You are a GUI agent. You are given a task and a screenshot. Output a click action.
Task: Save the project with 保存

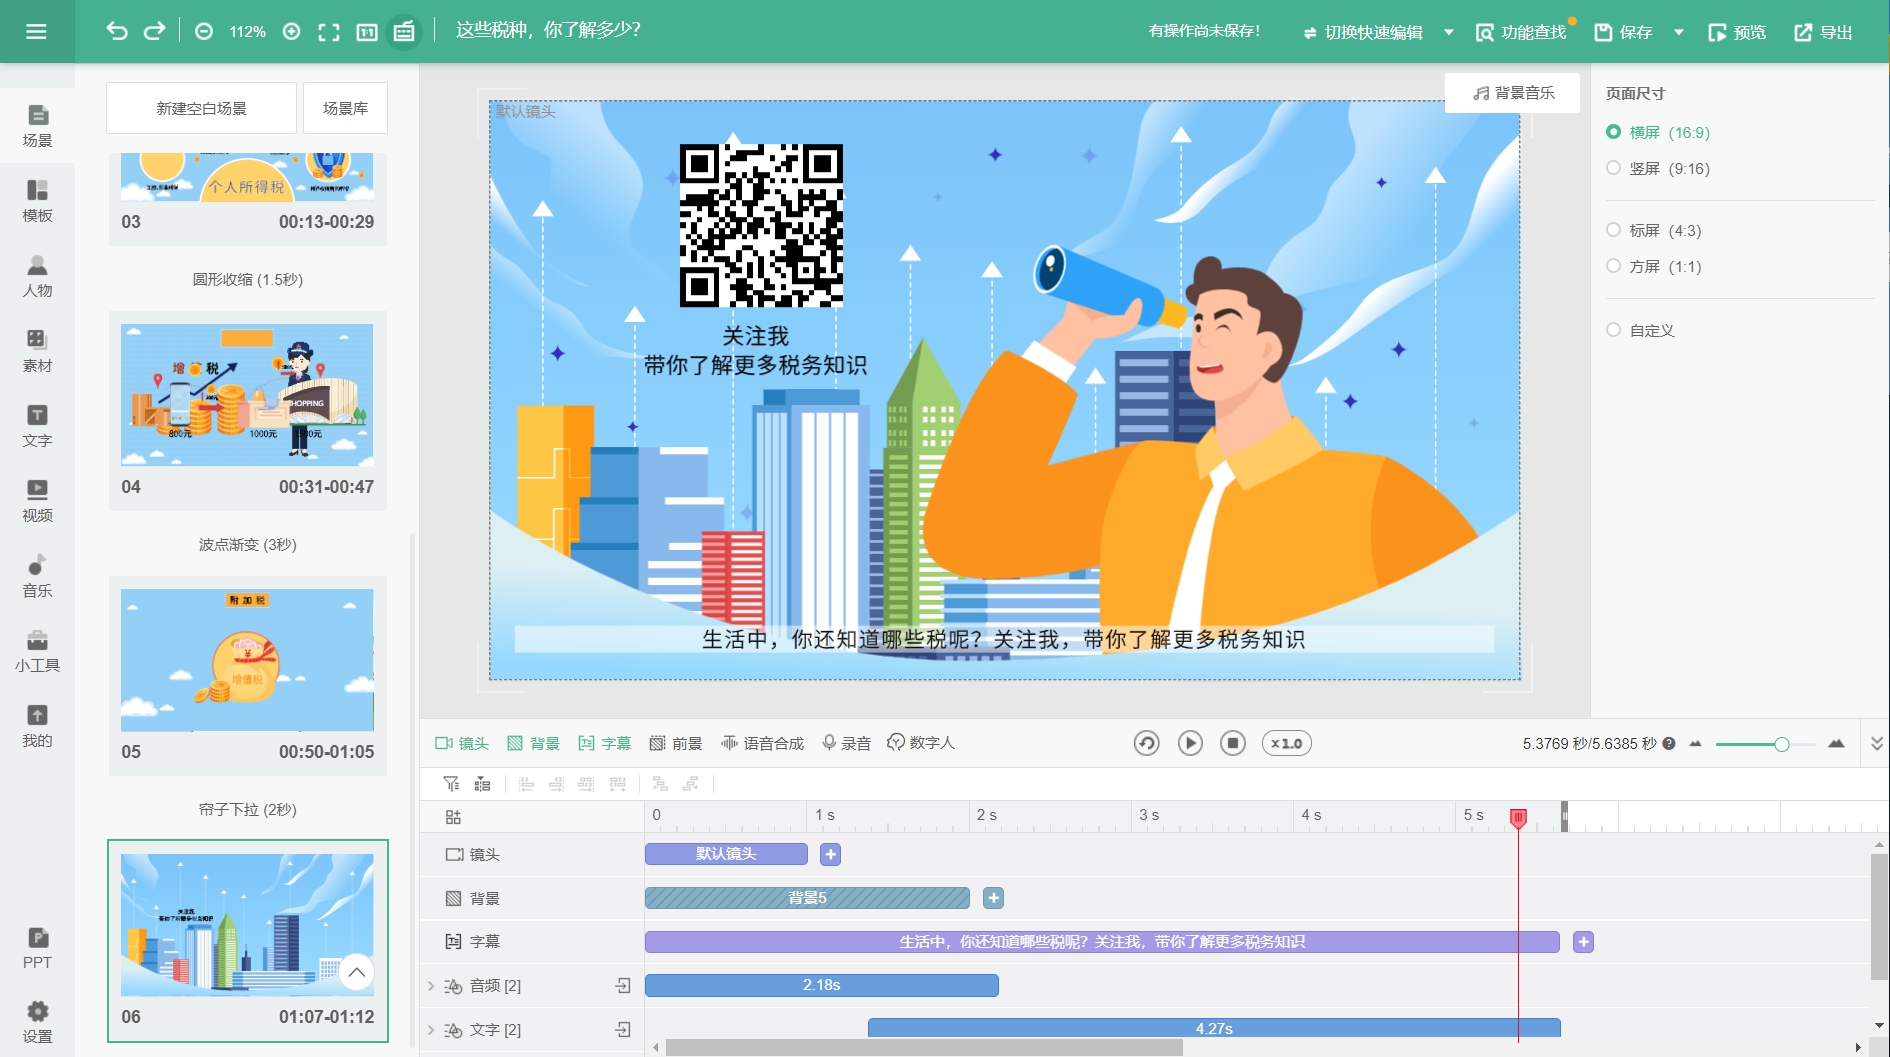tap(1623, 32)
